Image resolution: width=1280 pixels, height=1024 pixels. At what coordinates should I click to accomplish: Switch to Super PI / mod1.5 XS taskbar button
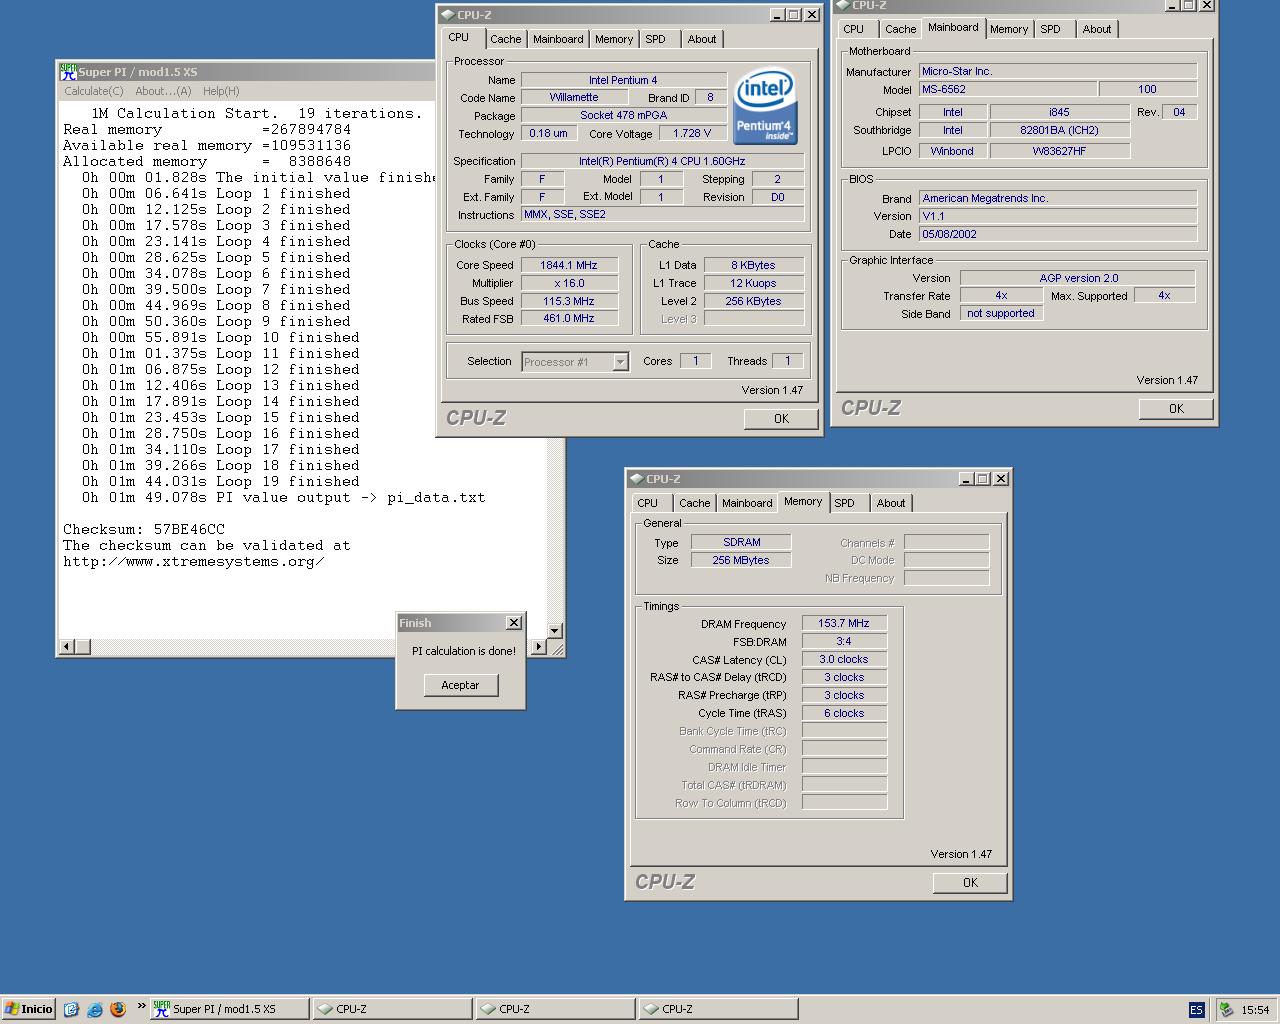click(x=229, y=1009)
